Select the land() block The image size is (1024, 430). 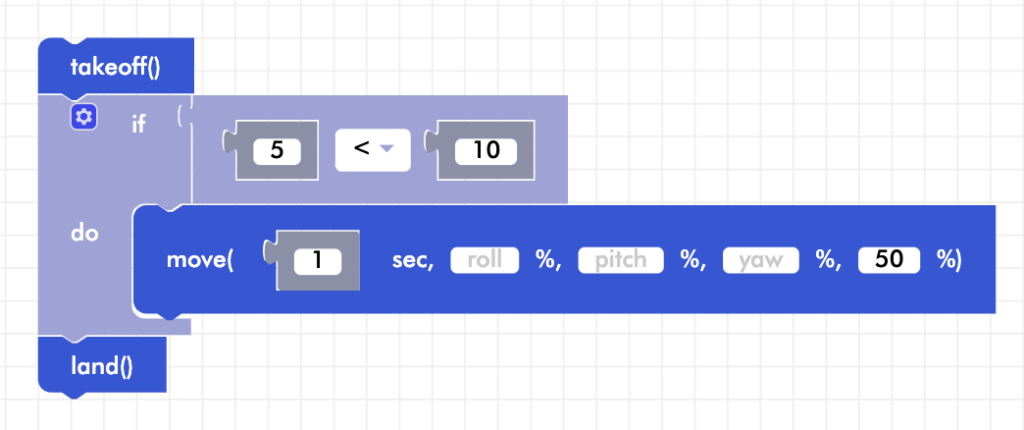pyautogui.click(x=102, y=366)
